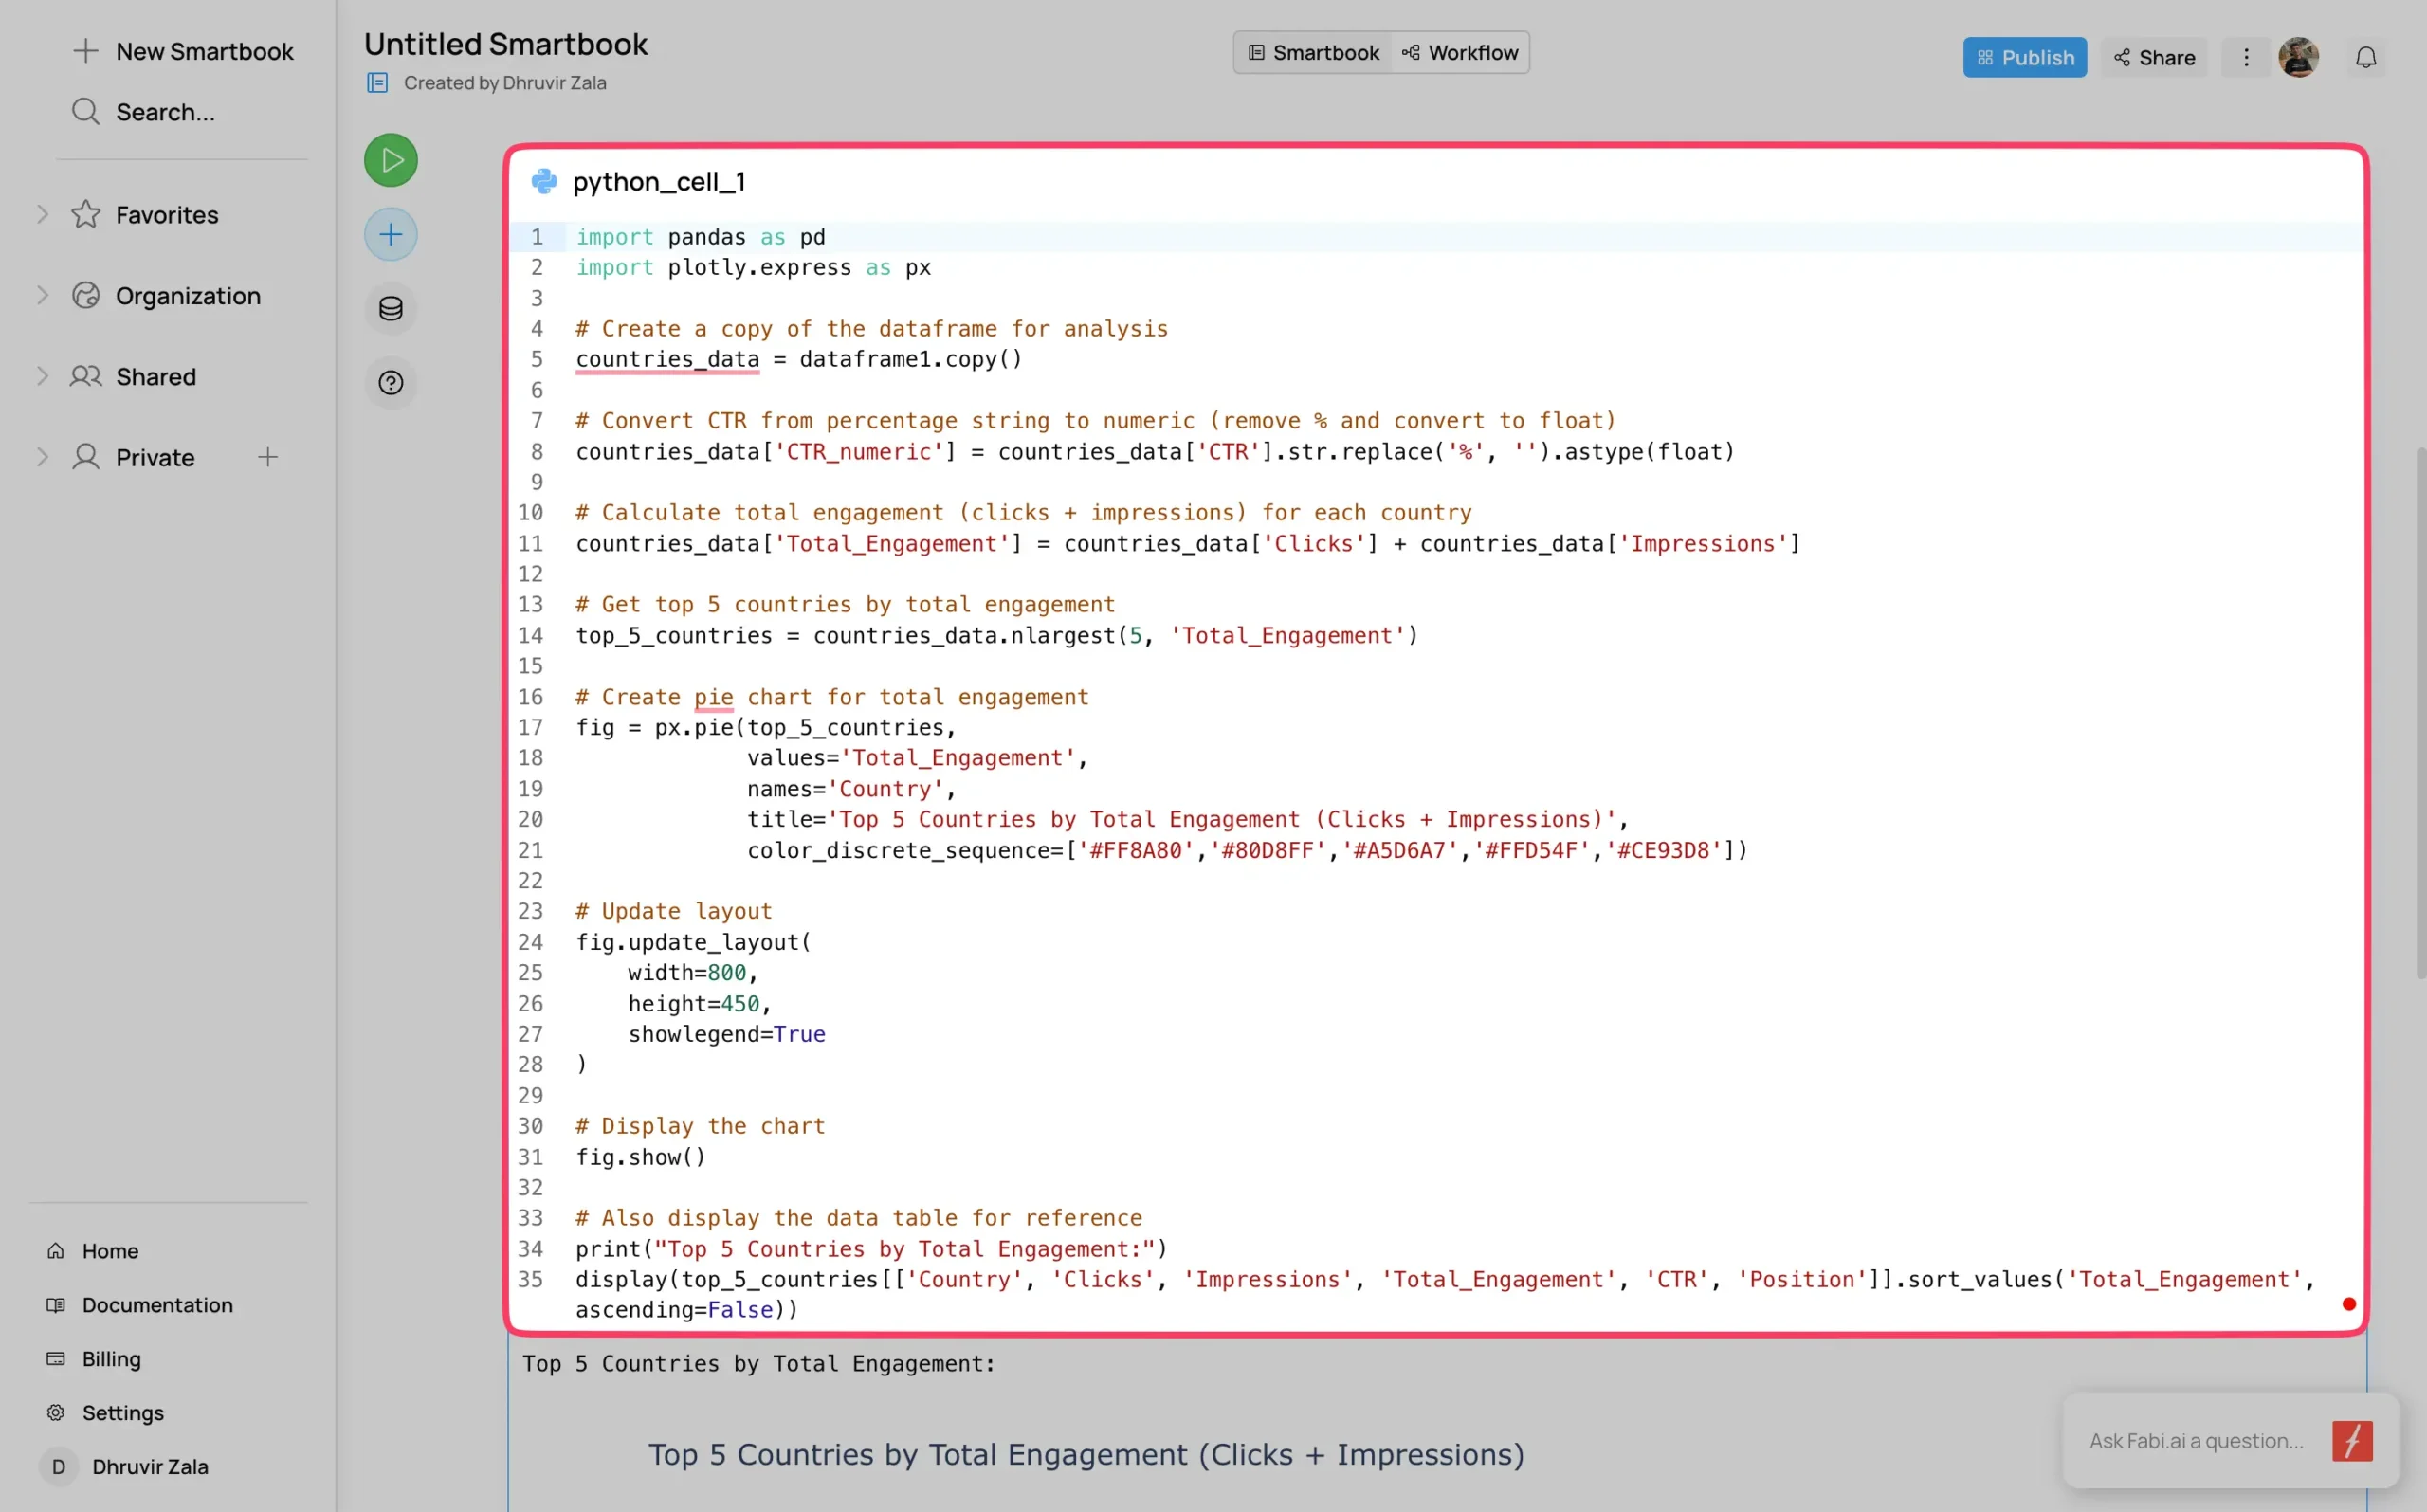Click the Publish button
This screenshot has height=1512, width=2427.
[2024, 58]
